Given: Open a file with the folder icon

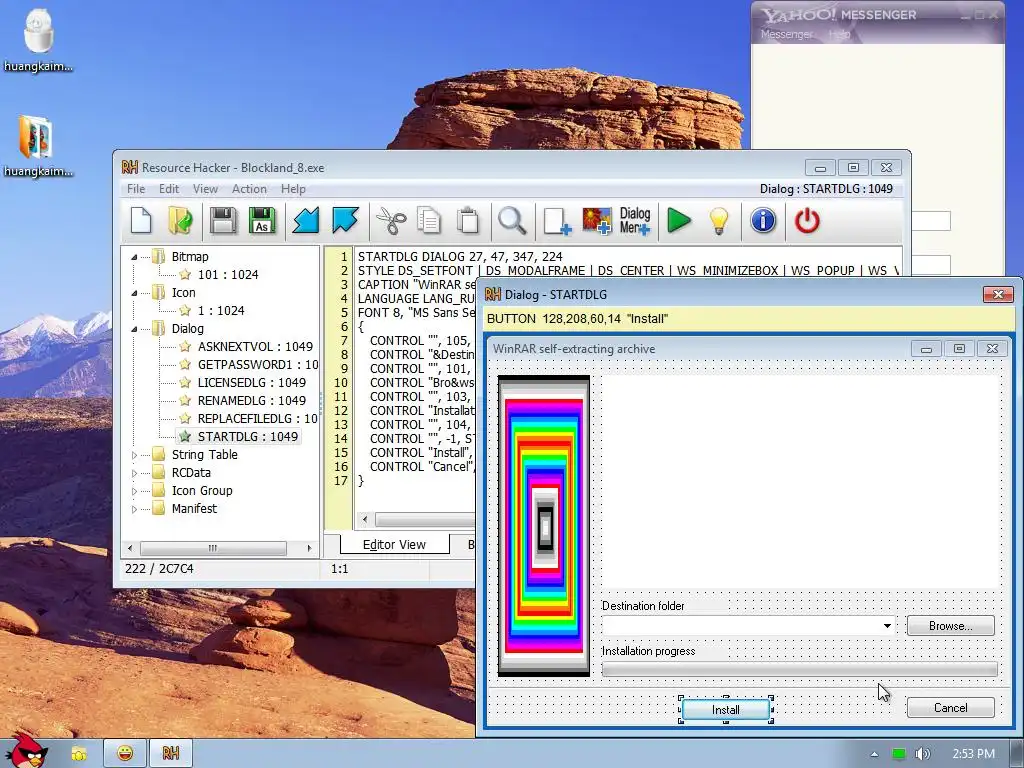Looking at the screenshot, I should tap(180, 220).
